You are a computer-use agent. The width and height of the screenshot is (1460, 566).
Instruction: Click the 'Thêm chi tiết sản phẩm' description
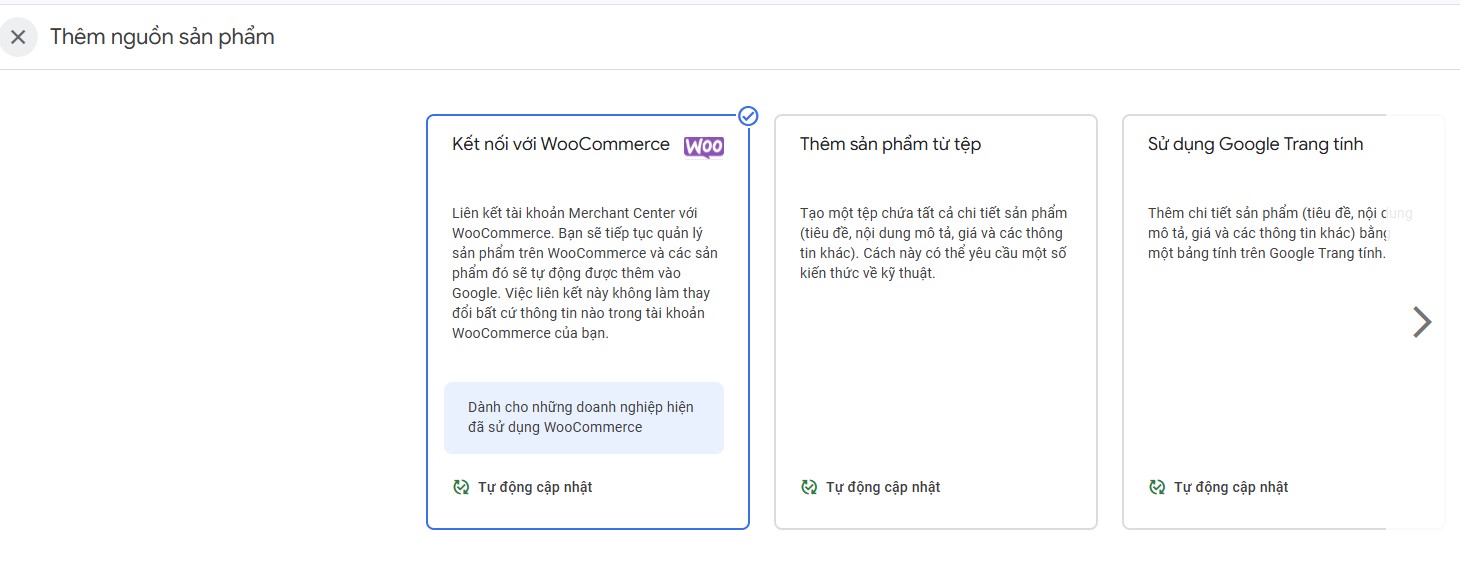click(1280, 233)
